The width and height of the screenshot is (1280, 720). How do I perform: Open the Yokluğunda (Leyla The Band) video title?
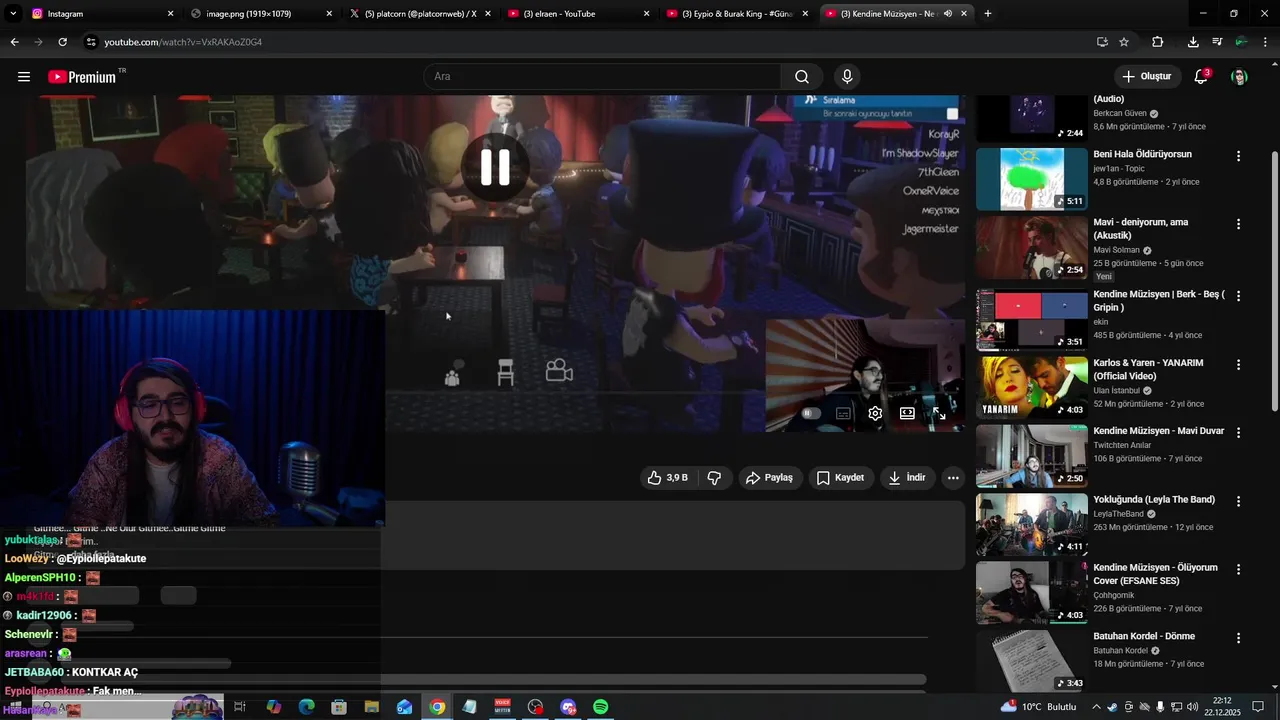(1154, 499)
